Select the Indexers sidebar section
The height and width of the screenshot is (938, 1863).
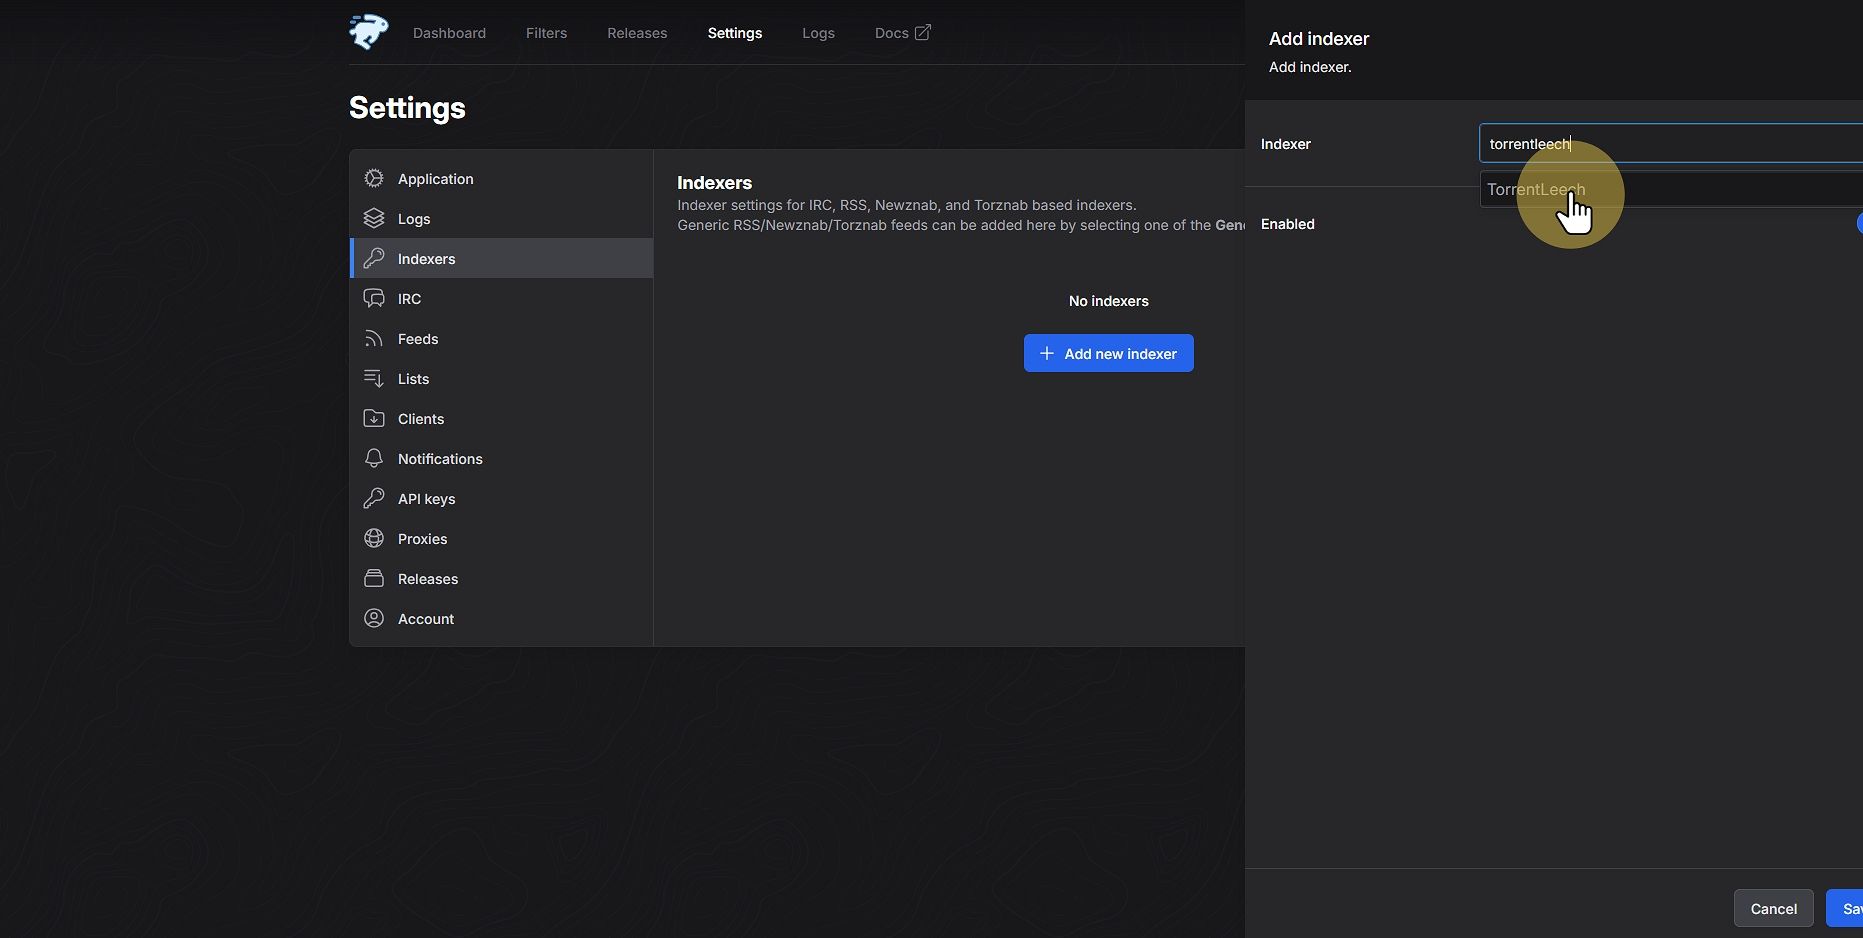tap(501, 258)
